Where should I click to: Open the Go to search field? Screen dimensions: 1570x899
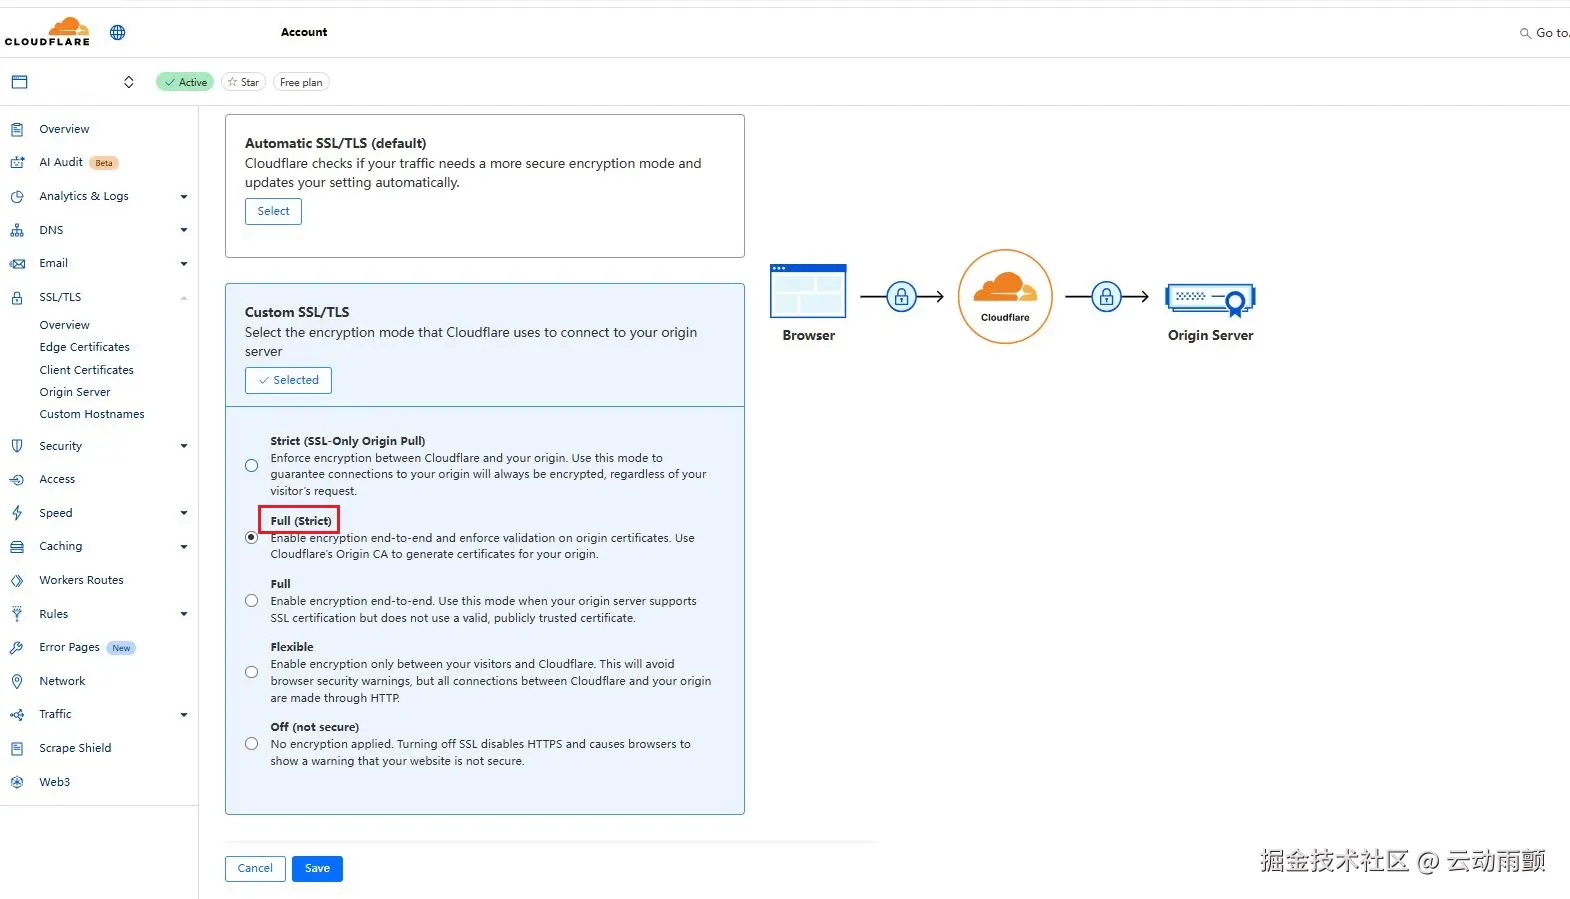tap(1545, 33)
